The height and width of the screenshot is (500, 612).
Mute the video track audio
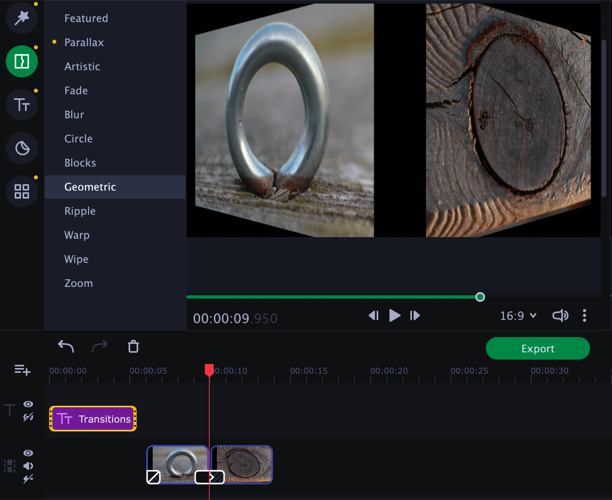click(x=28, y=466)
